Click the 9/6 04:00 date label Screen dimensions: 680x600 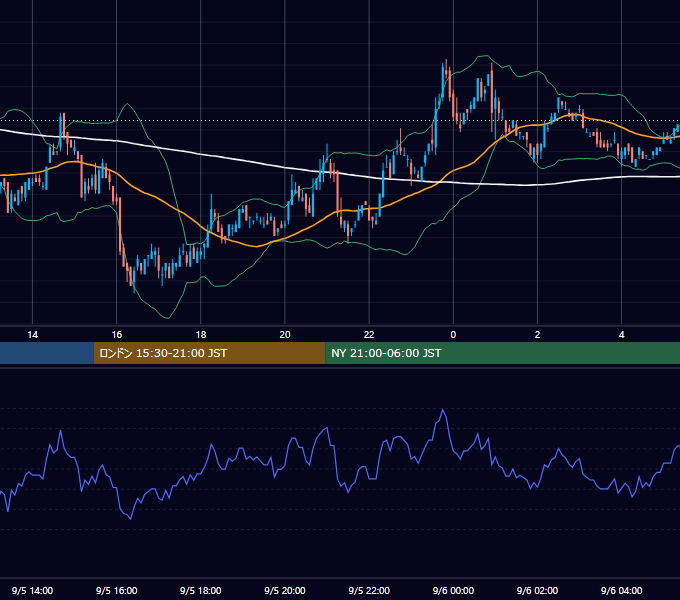pyautogui.click(x=621, y=590)
